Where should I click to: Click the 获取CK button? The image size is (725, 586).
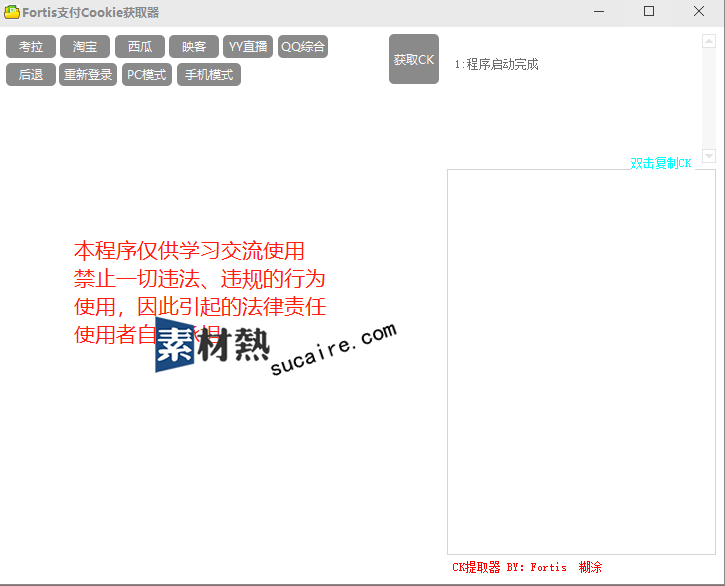tap(414, 59)
